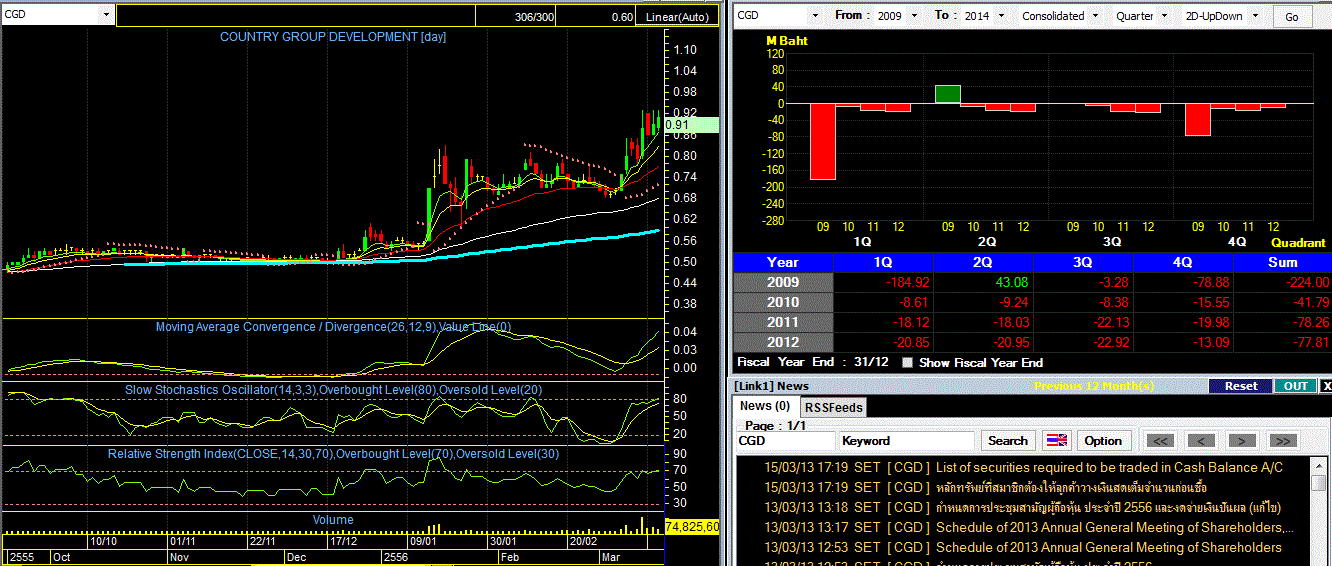The width and height of the screenshot is (1332, 566).
Task: Select the 2010 year row header
Action: pyautogui.click(x=783, y=303)
